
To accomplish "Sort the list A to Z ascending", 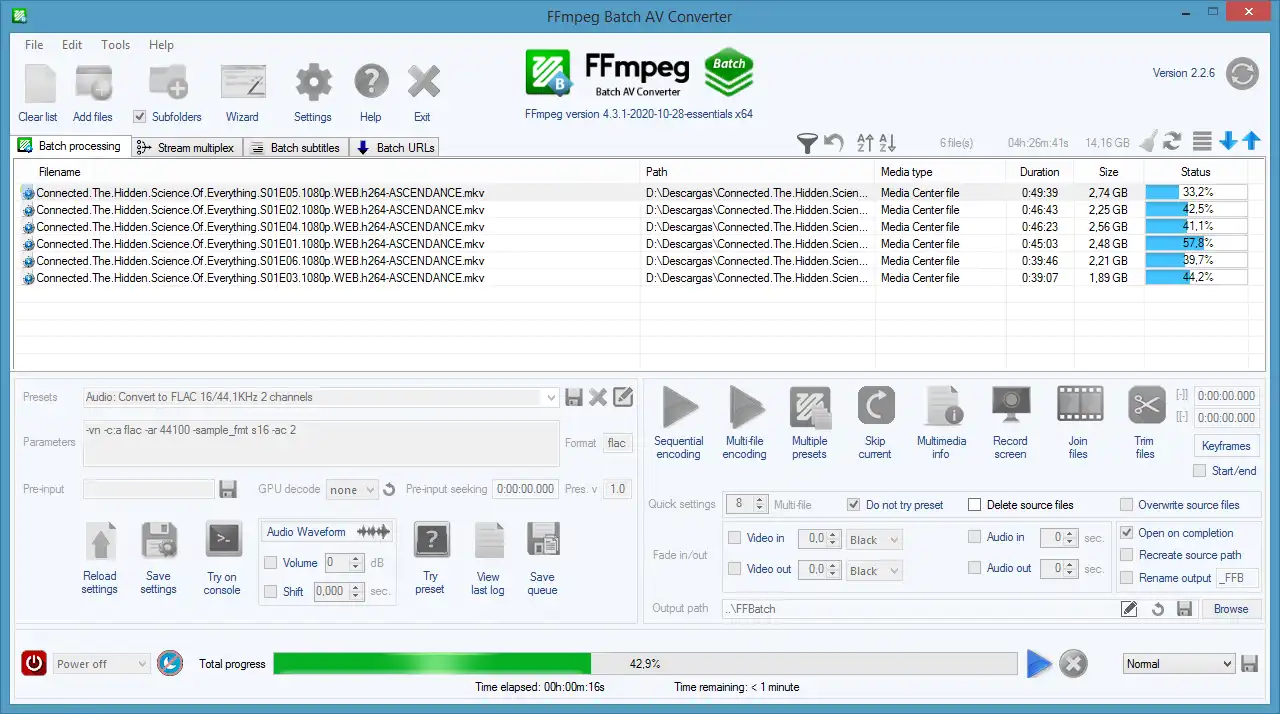I will tap(866, 143).
